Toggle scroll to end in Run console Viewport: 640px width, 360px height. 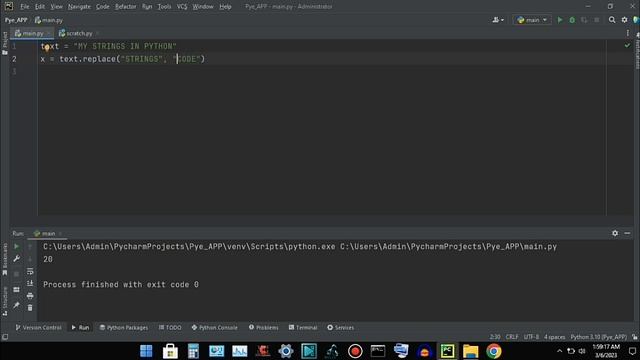point(30,283)
